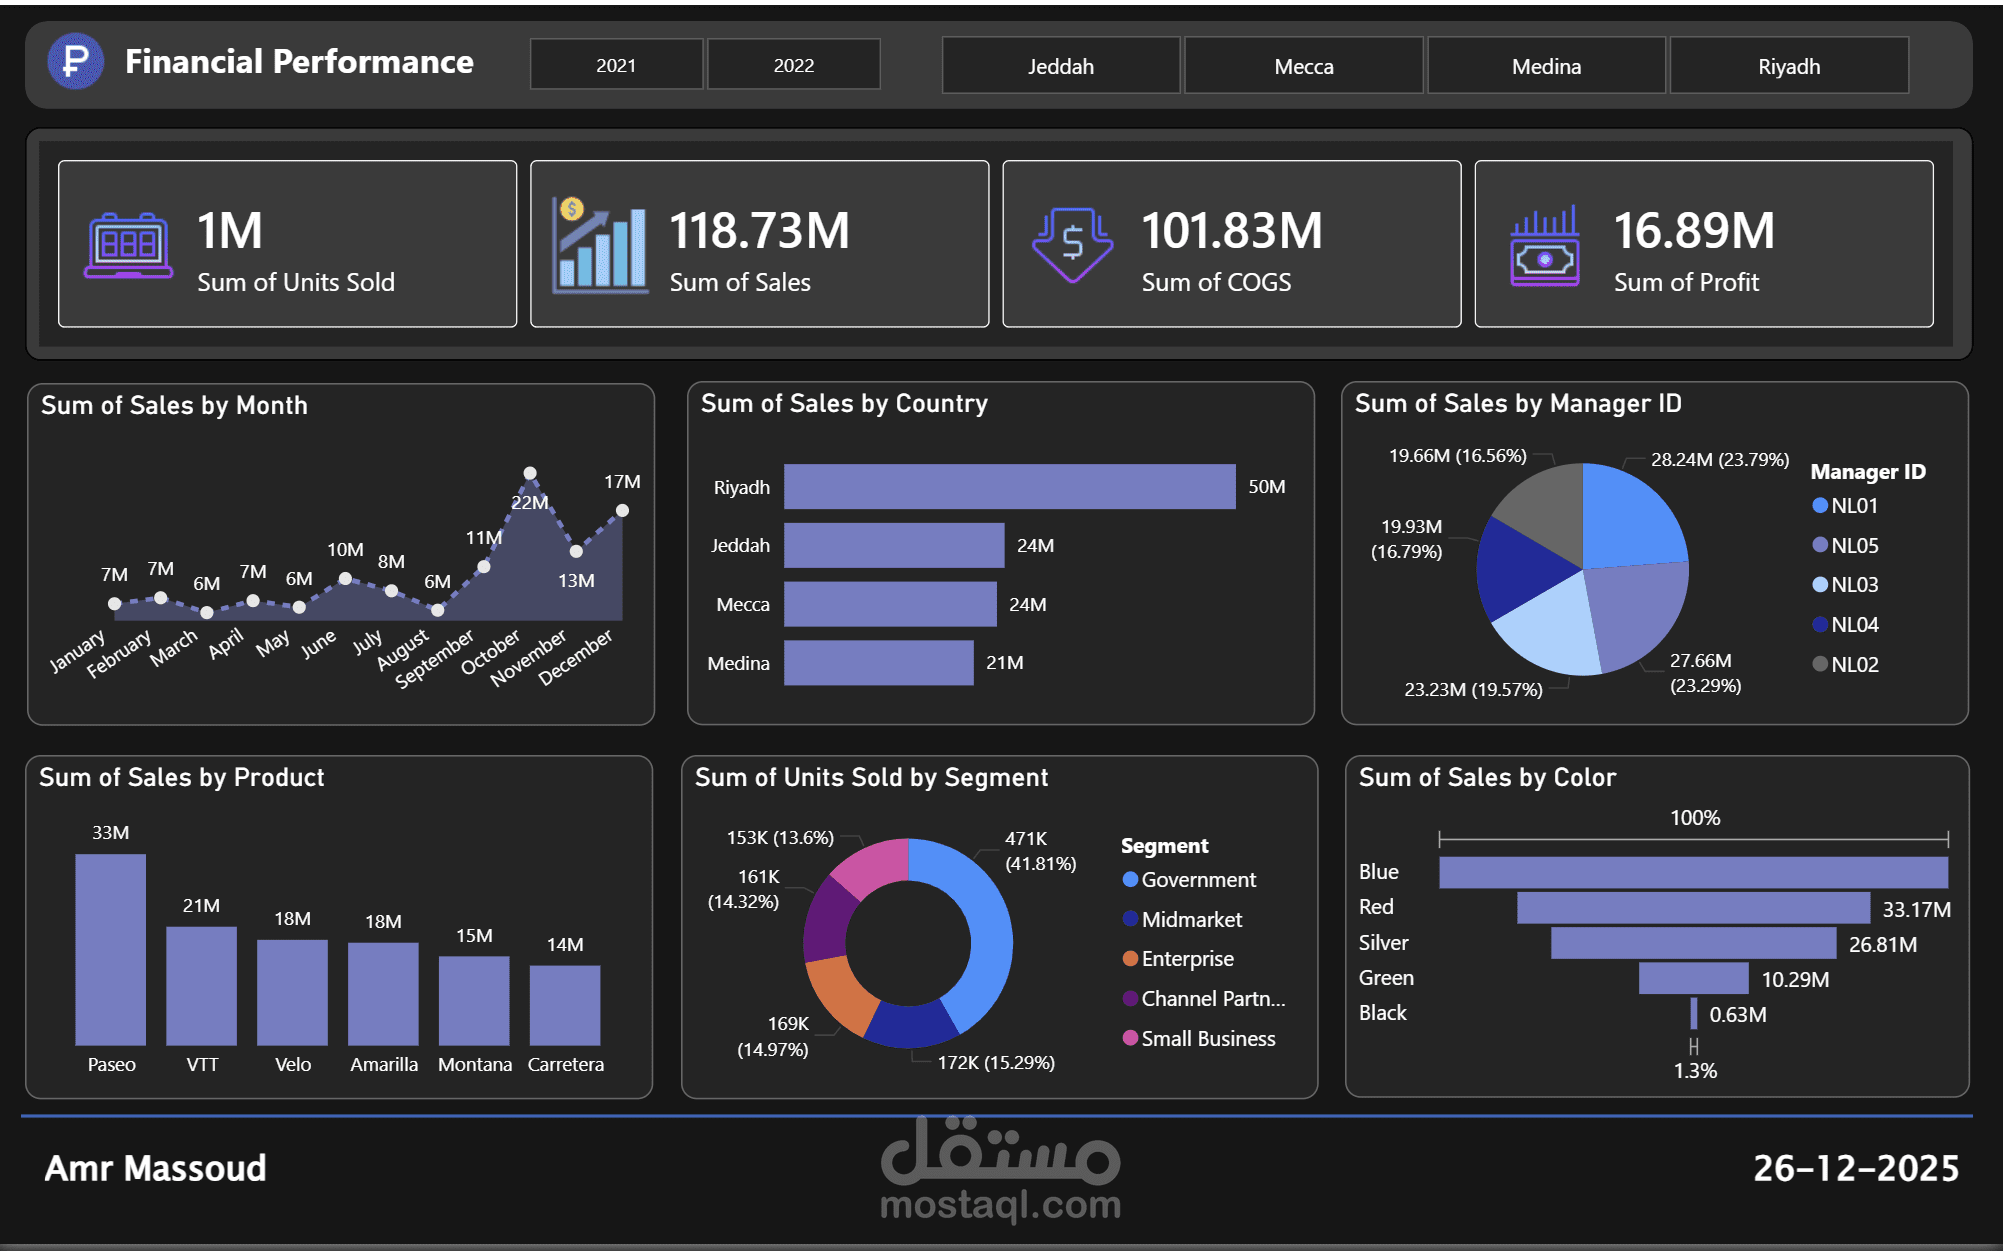Click the Sum of COGS dollar shield icon
The height and width of the screenshot is (1251, 2003).
[x=1071, y=243]
